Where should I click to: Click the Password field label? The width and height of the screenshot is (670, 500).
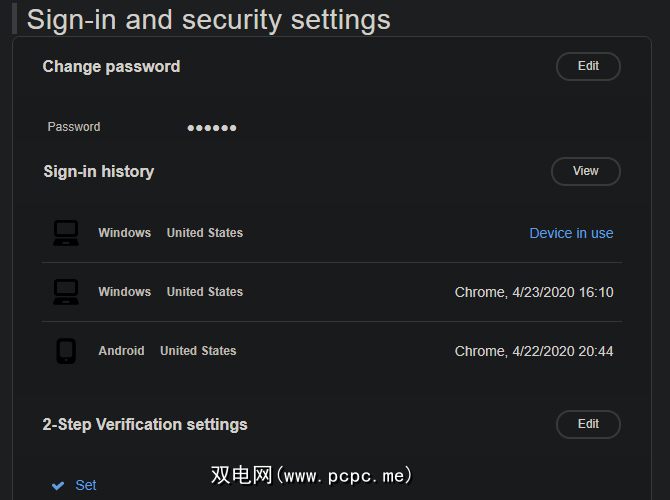point(74,127)
